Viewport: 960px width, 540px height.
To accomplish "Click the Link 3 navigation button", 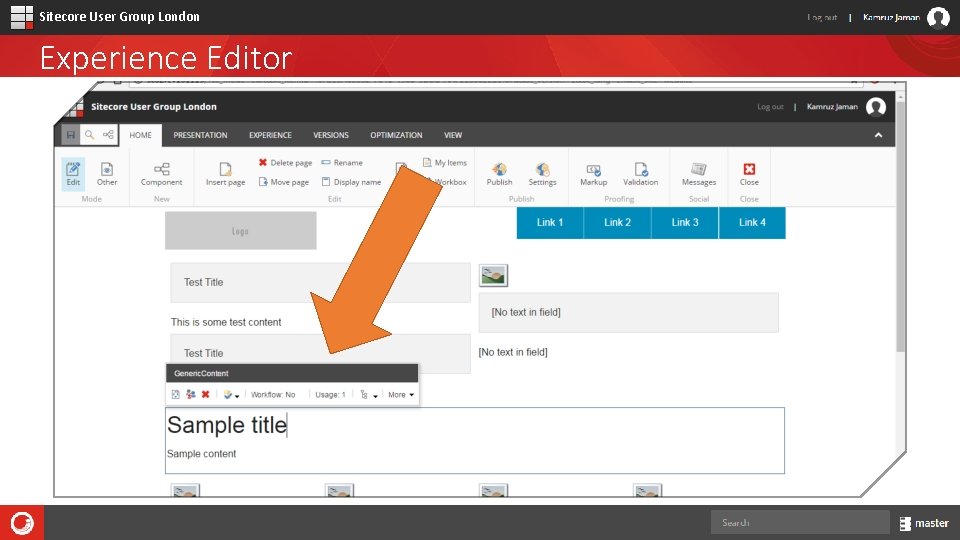I will 684,223.
